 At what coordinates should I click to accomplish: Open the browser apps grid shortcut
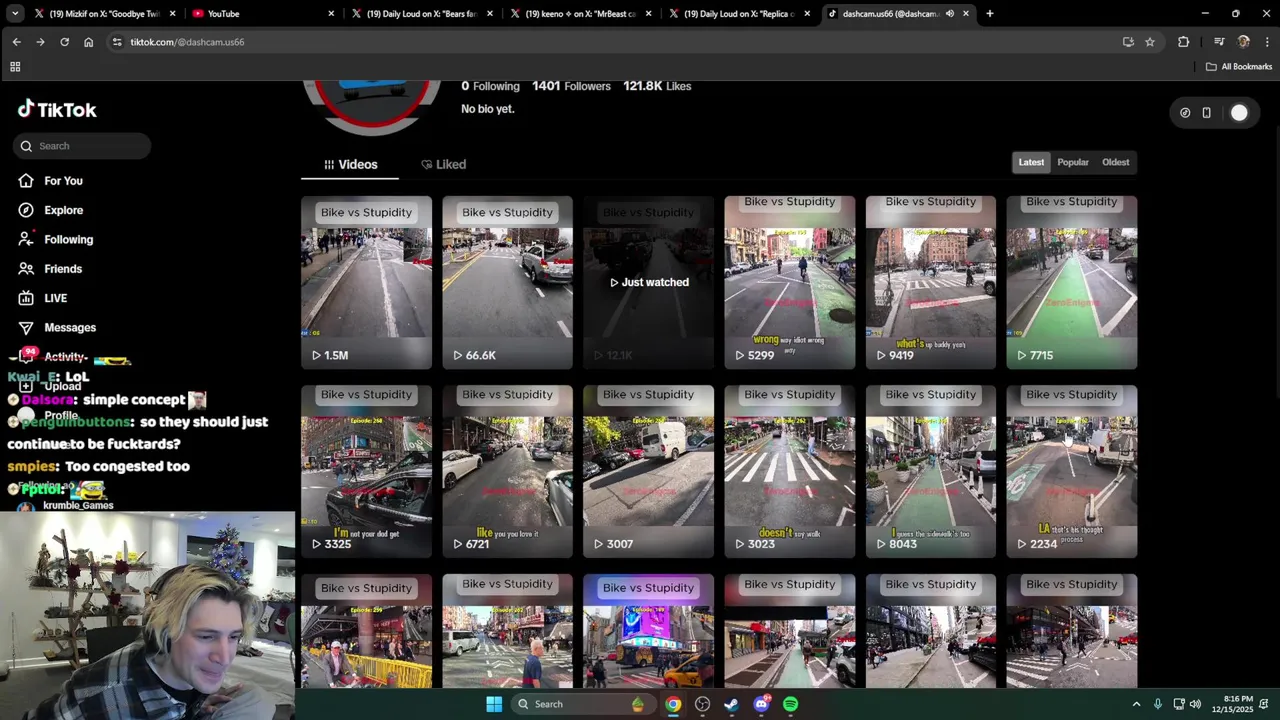(x=15, y=67)
